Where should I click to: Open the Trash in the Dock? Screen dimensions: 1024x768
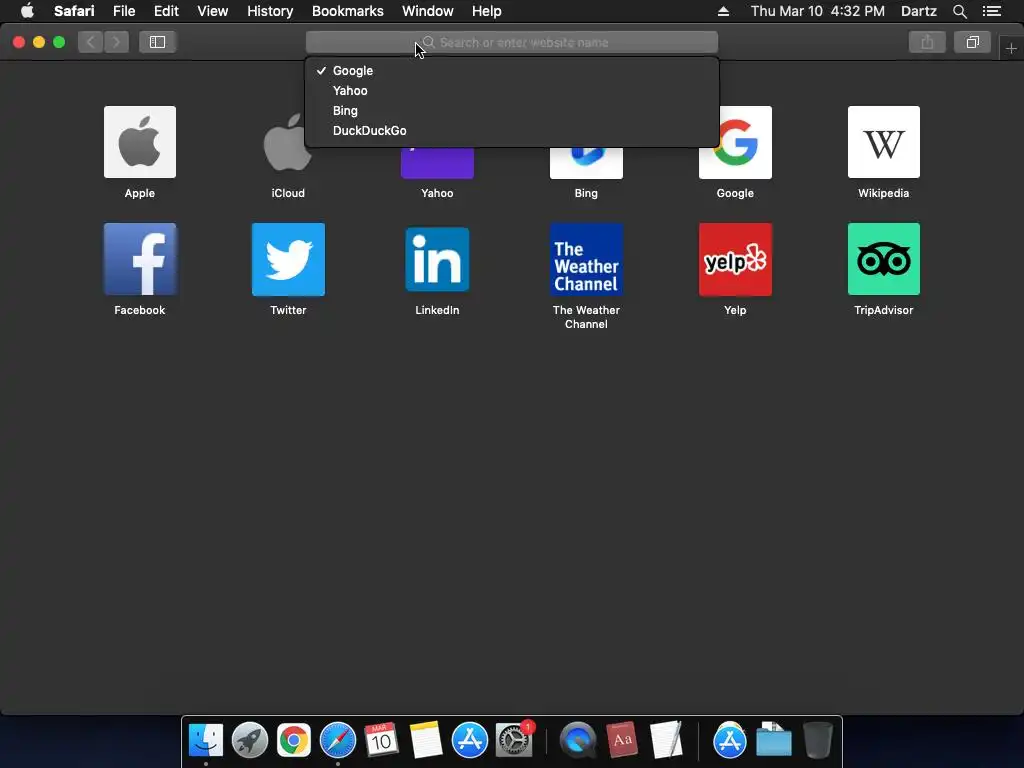coord(818,741)
